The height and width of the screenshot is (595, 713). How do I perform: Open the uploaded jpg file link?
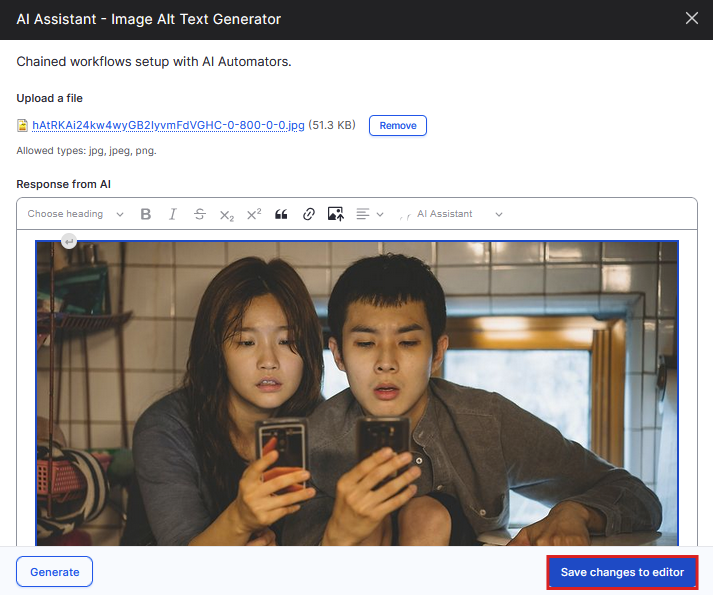(x=168, y=125)
